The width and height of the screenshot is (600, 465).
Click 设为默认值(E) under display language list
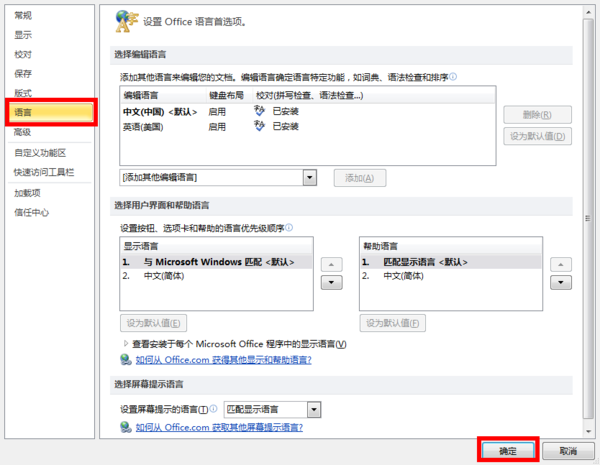pyautogui.click(x=153, y=323)
